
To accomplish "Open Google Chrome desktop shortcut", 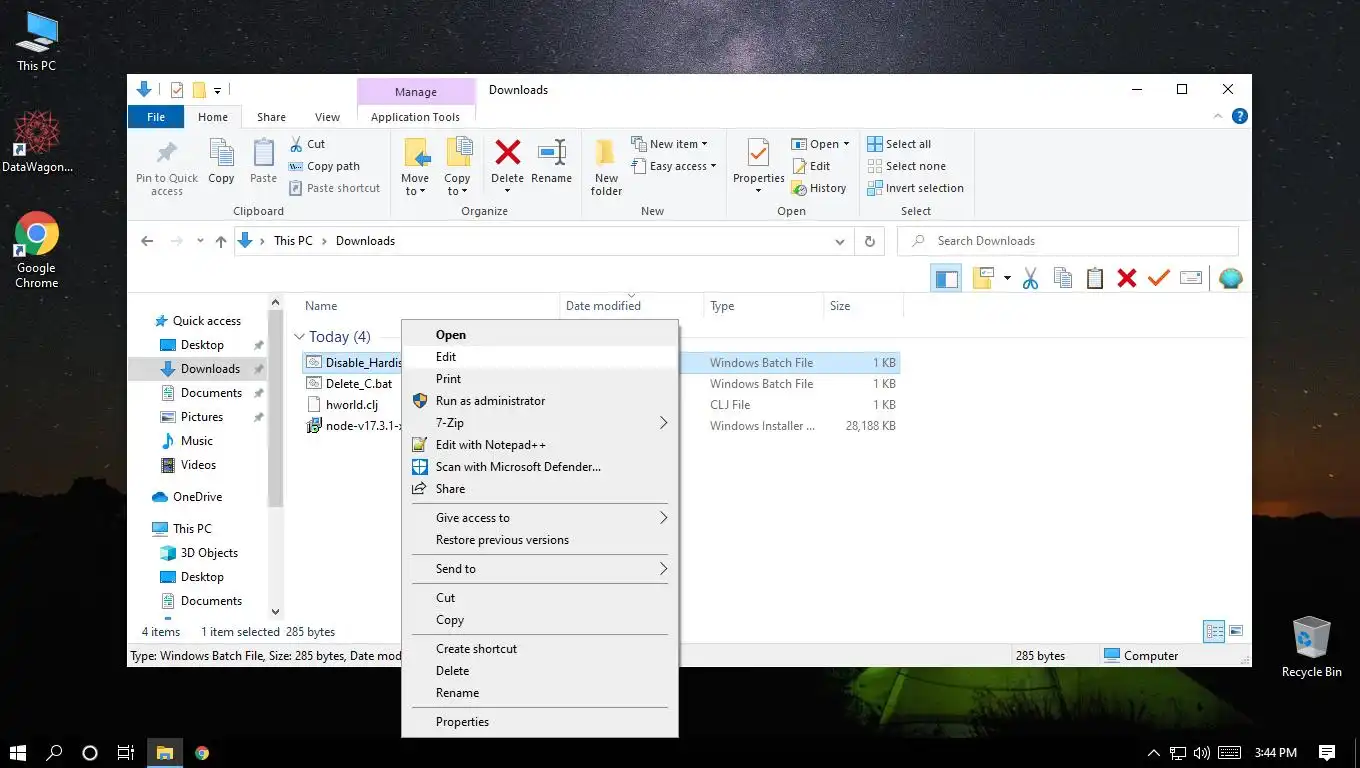I will [x=37, y=250].
